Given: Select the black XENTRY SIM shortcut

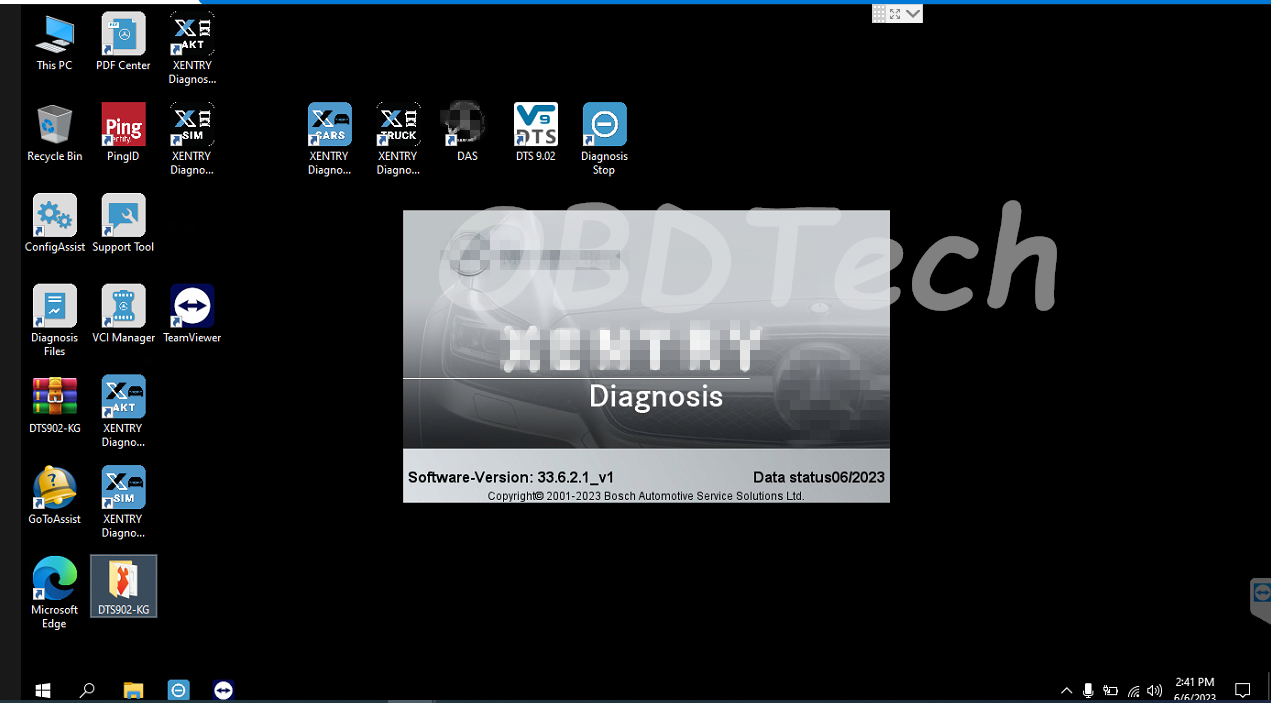Looking at the screenshot, I should (x=192, y=140).
